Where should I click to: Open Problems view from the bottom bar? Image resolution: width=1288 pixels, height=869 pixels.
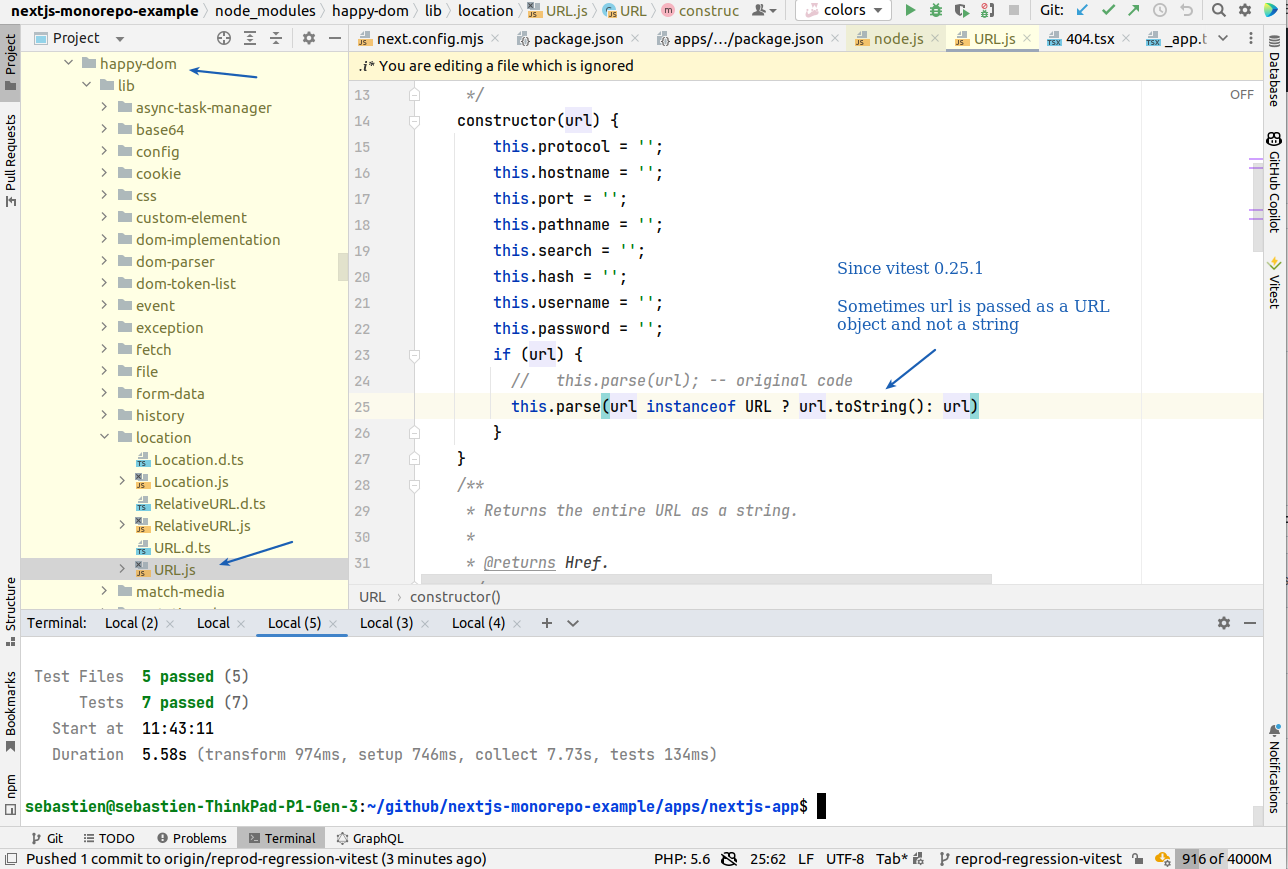(192, 838)
